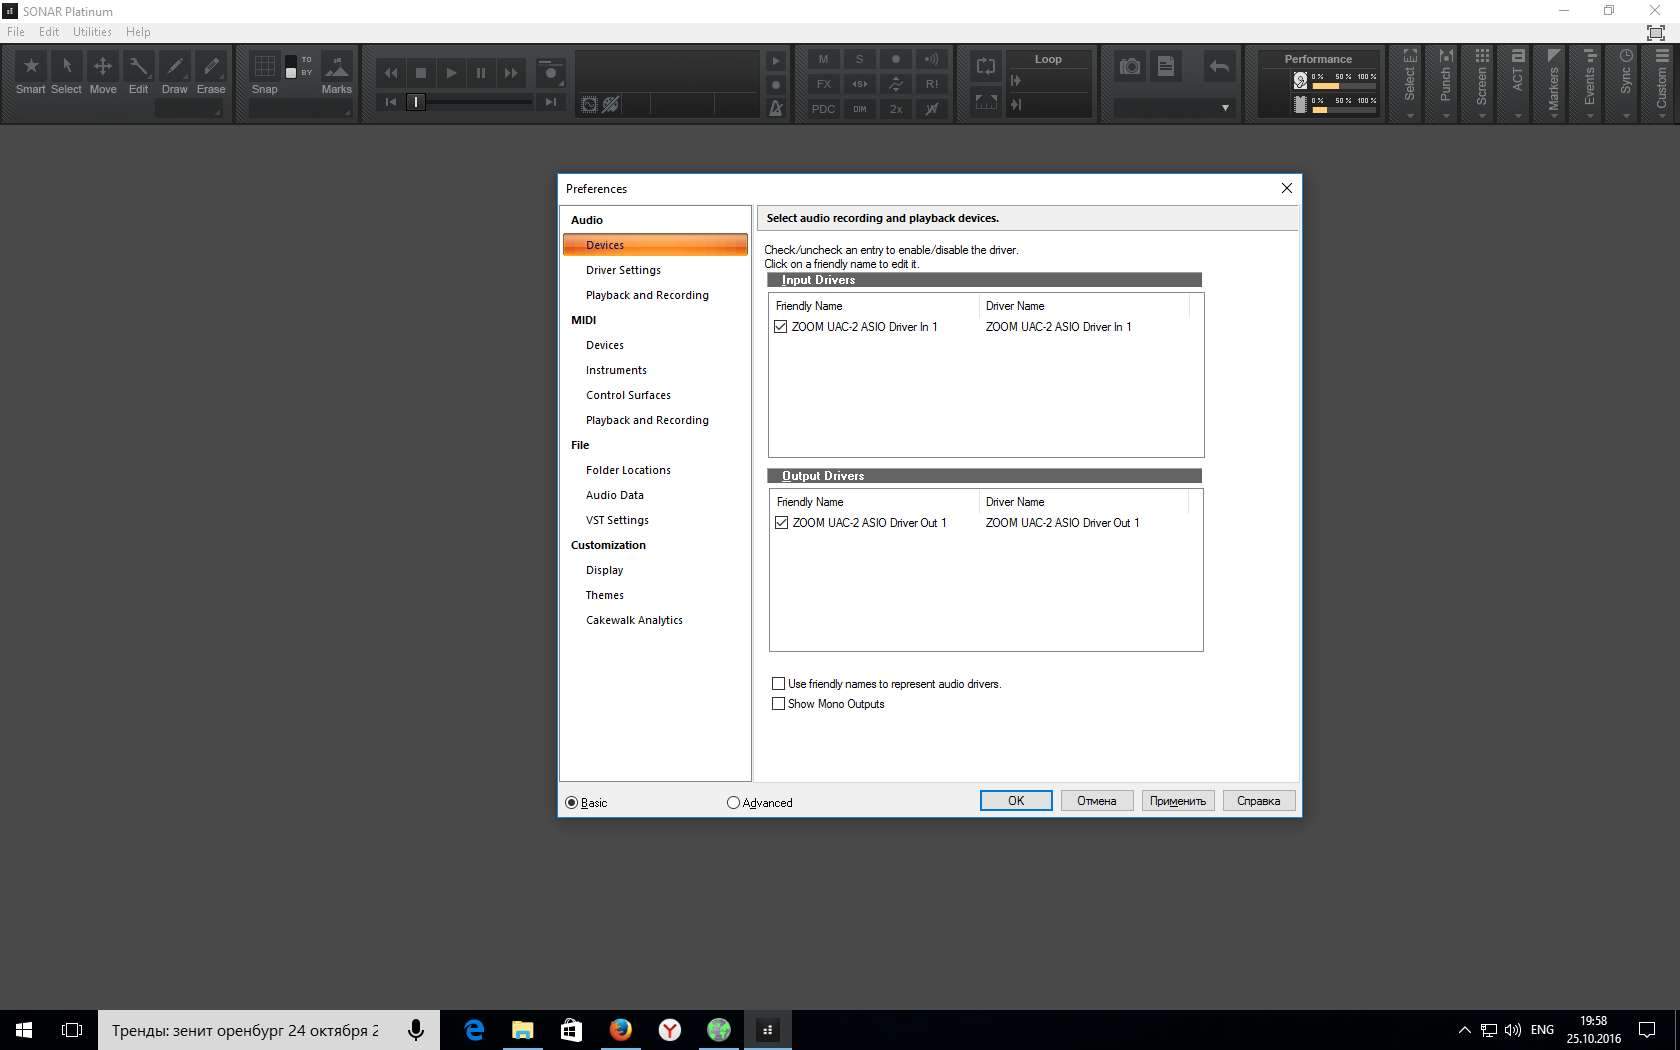Click the camera screenset icon
Screen dimensions: 1680x1050
[x=1130, y=67]
